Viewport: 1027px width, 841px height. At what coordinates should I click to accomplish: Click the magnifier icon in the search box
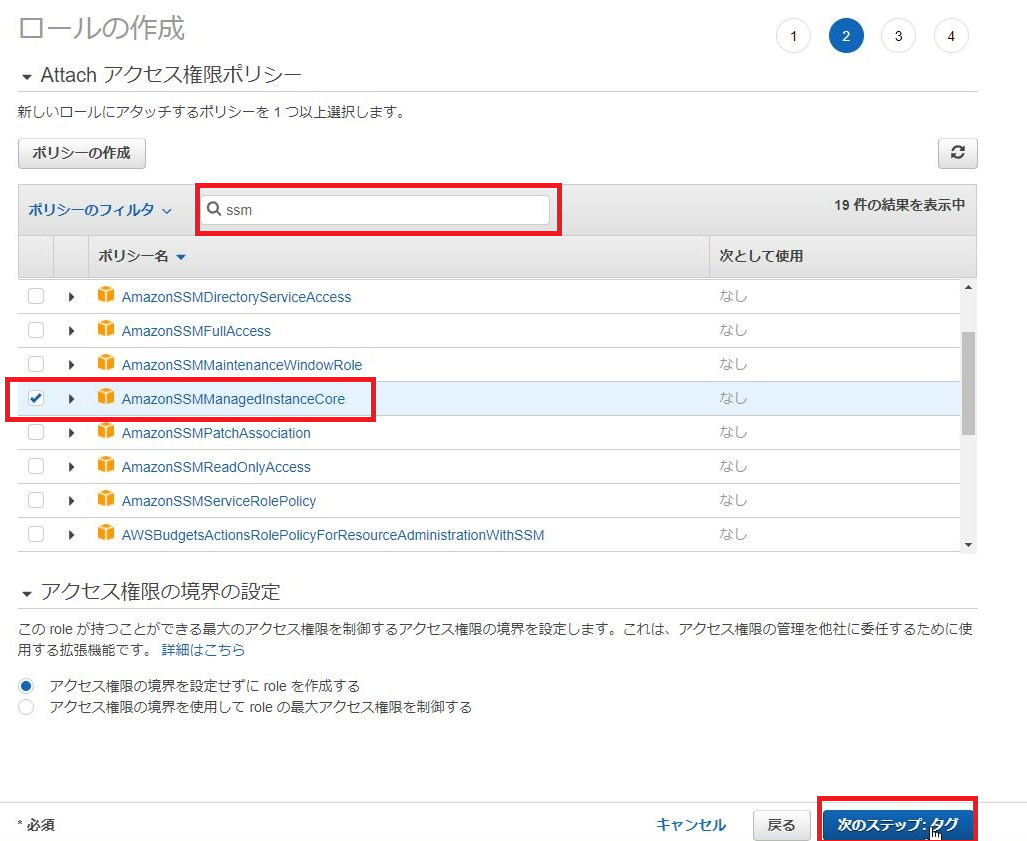tap(214, 209)
